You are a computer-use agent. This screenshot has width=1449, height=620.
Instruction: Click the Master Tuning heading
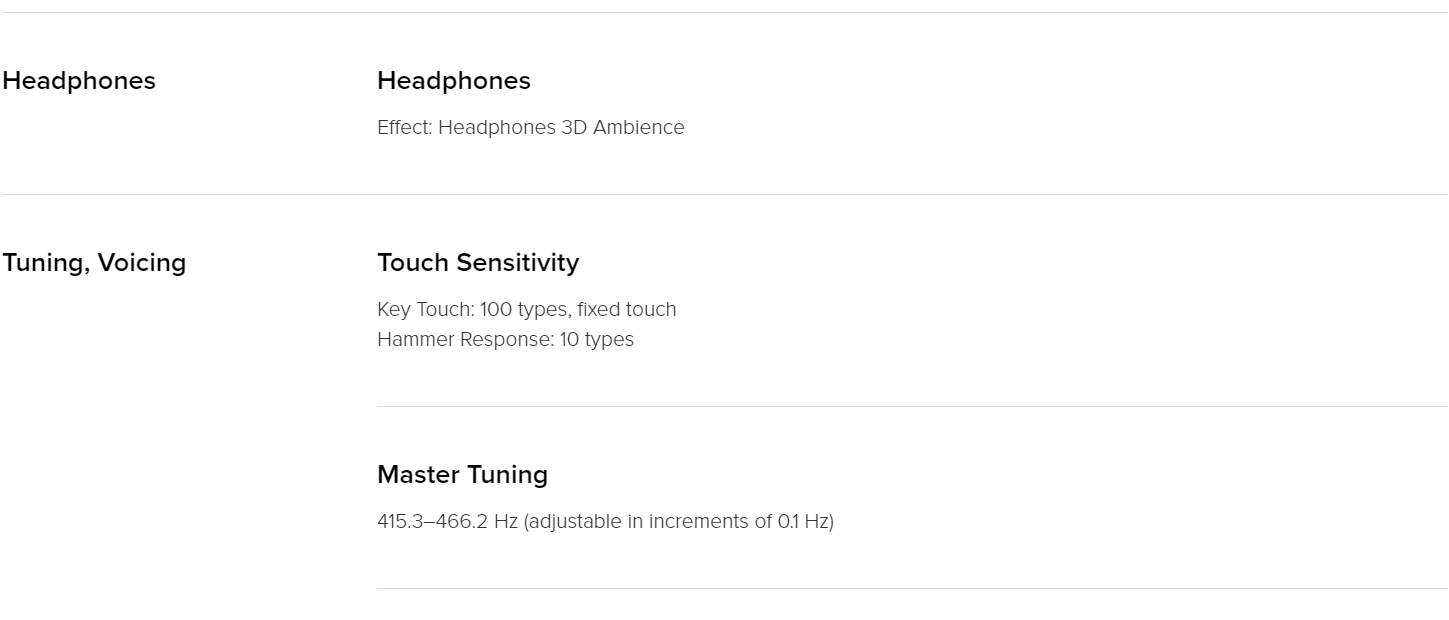pos(462,475)
